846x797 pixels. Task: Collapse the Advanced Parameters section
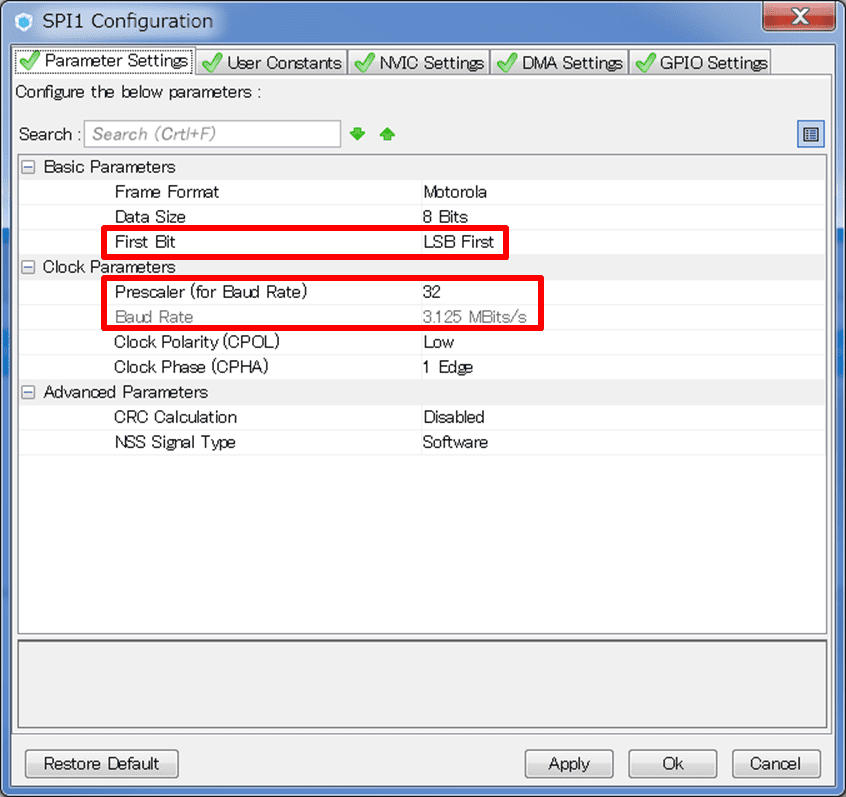pyautogui.click(x=28, y=392)
